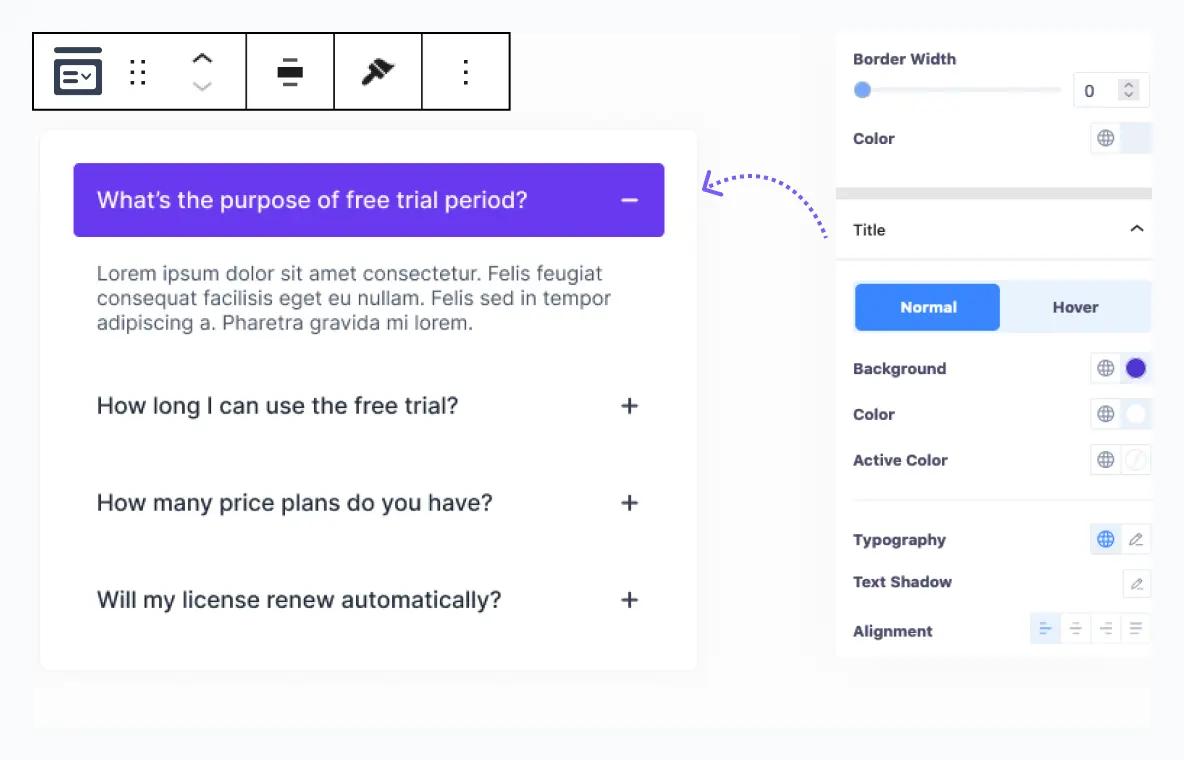Click the globe icon beside Typography
Image resolution: width=1184 pixels, height=760 pixels.
click(x=1105, y=540)
